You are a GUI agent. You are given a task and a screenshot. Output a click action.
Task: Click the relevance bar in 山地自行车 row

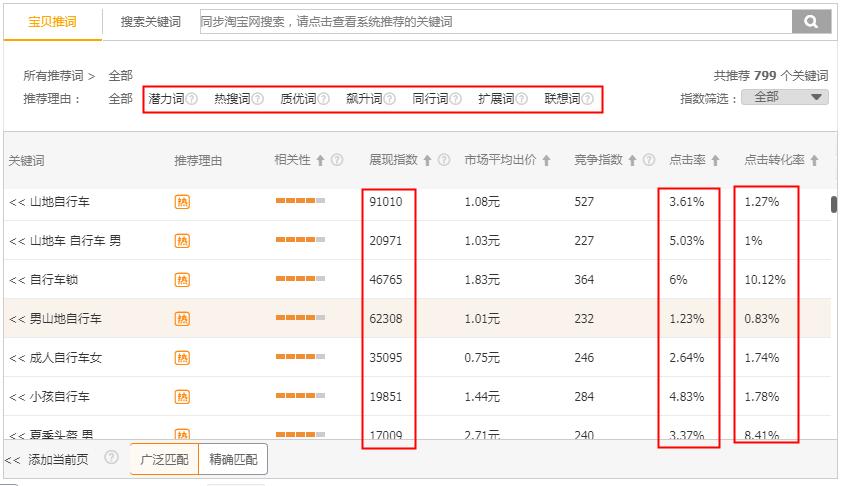301,201
